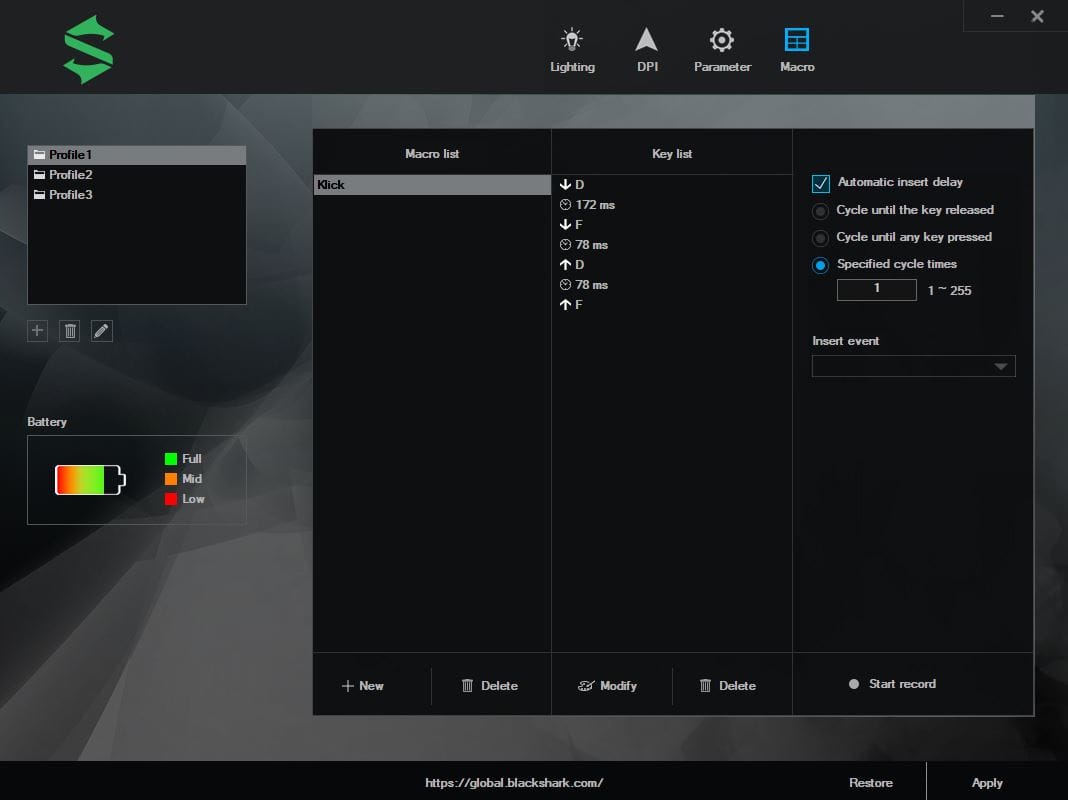The height and width of the screenshot is (800, 1068).
Task: Select Profile3 in the profile list
Action: click(x=70, y=195)
